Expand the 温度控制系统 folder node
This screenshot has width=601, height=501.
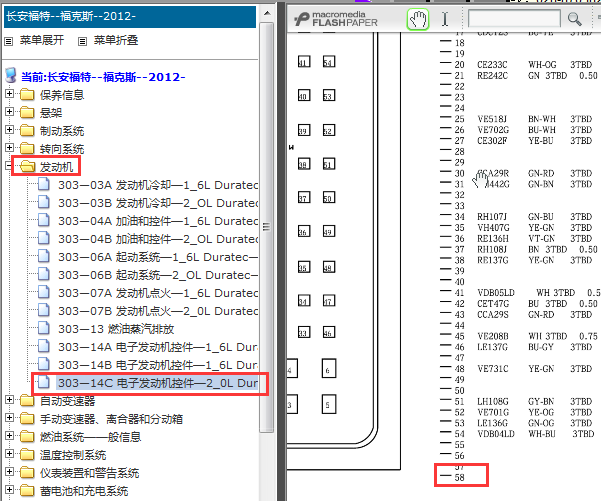[10, 454]
